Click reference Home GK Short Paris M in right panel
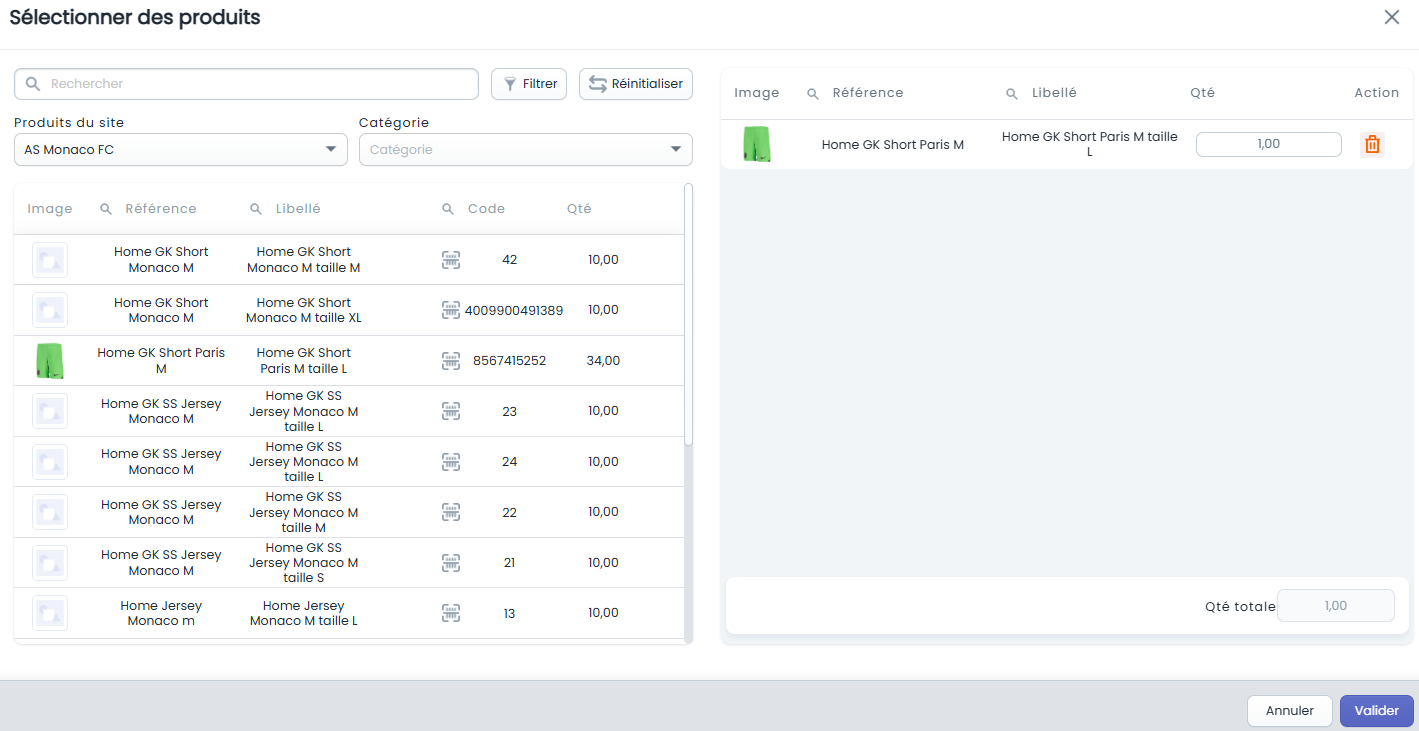The height and width of the screenshot is (731, 1419). point(893,144)
